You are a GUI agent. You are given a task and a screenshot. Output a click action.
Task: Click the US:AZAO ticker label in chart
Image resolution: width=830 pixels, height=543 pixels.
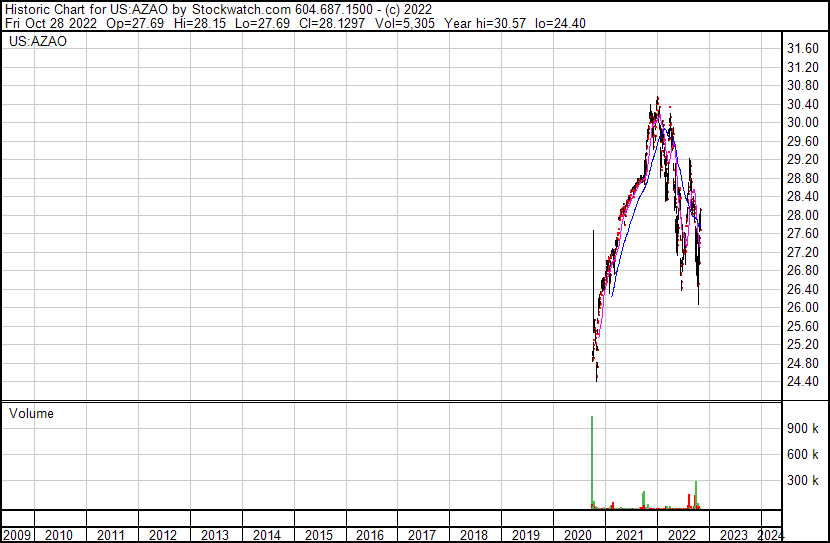38,42
